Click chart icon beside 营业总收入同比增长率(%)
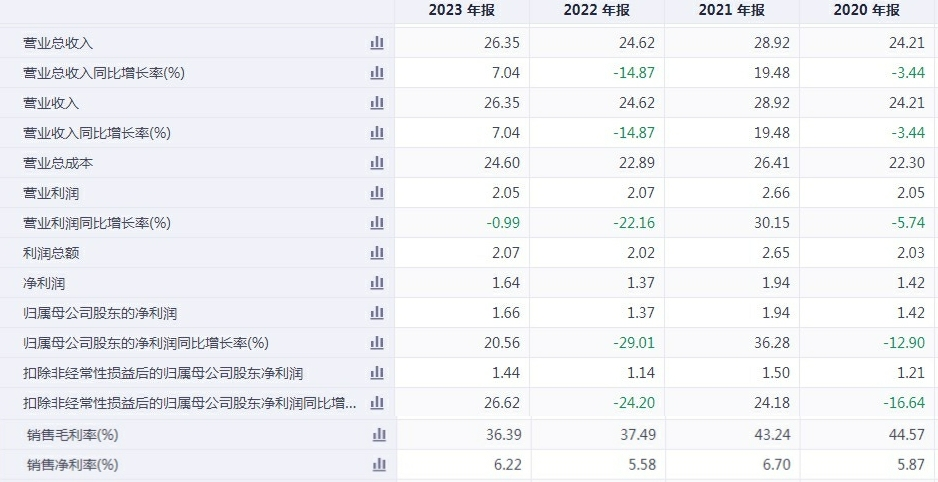The image size is (938, 482). pos(377,72)
